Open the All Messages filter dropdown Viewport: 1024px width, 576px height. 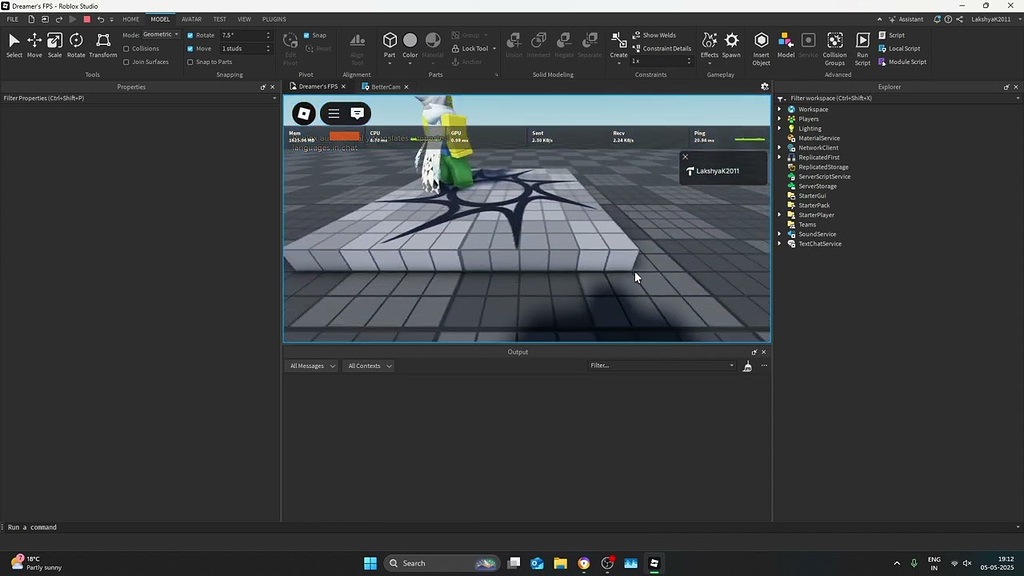[x=311, y=365]
